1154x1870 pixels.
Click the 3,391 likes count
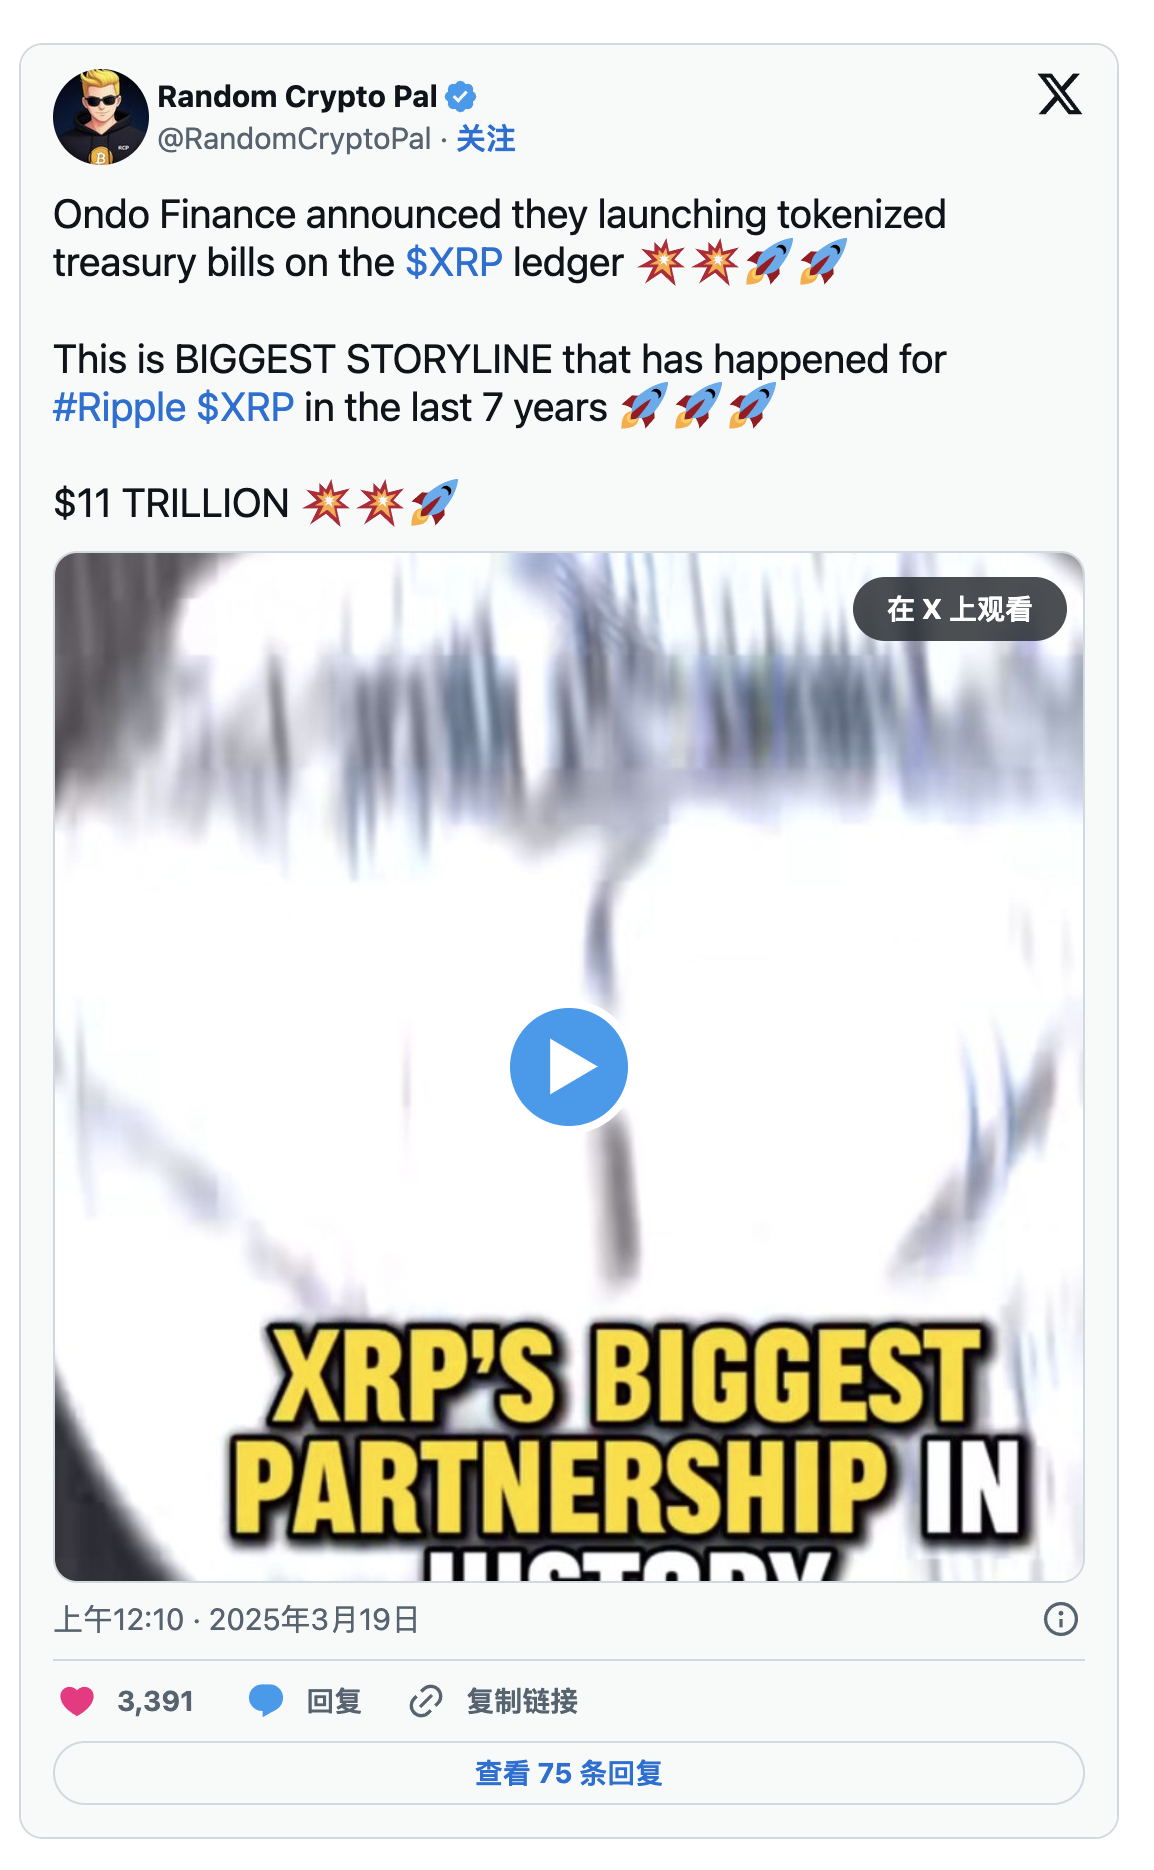[155, 1700]
